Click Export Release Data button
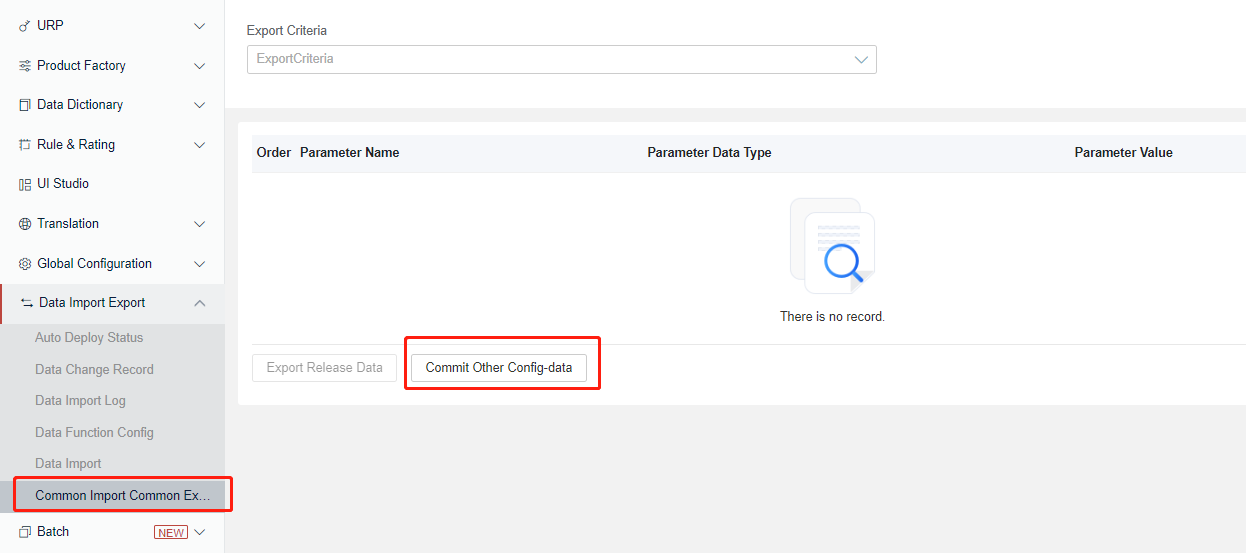Screen dimensions: 1246x553 pos(324,368)
